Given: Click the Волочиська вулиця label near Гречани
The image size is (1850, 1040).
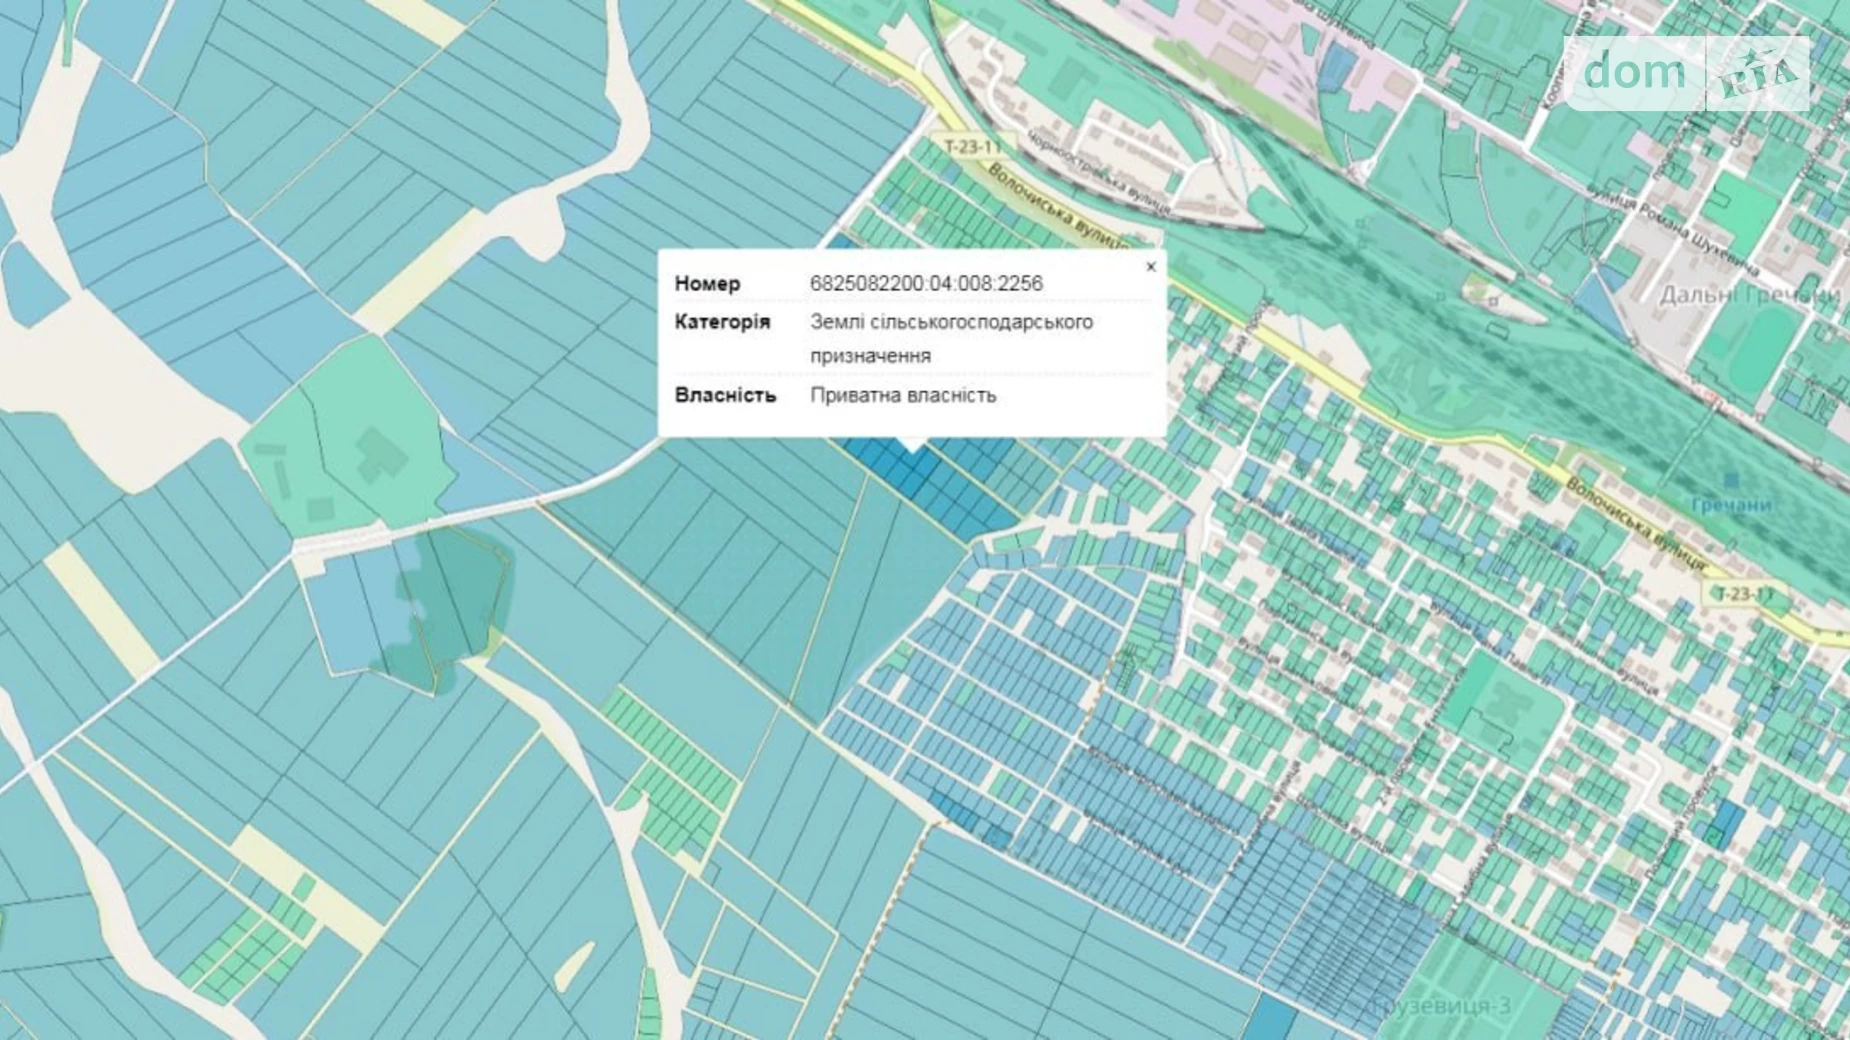Looking at the screenshot, I should pyautogui.click(x=1635, y=523).
